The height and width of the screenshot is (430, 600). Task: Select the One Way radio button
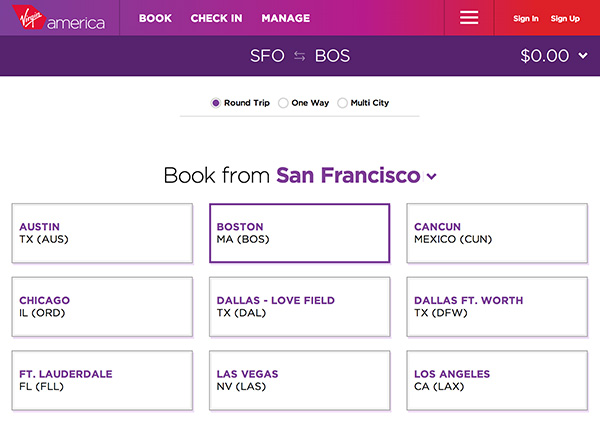tap(283, 103)
